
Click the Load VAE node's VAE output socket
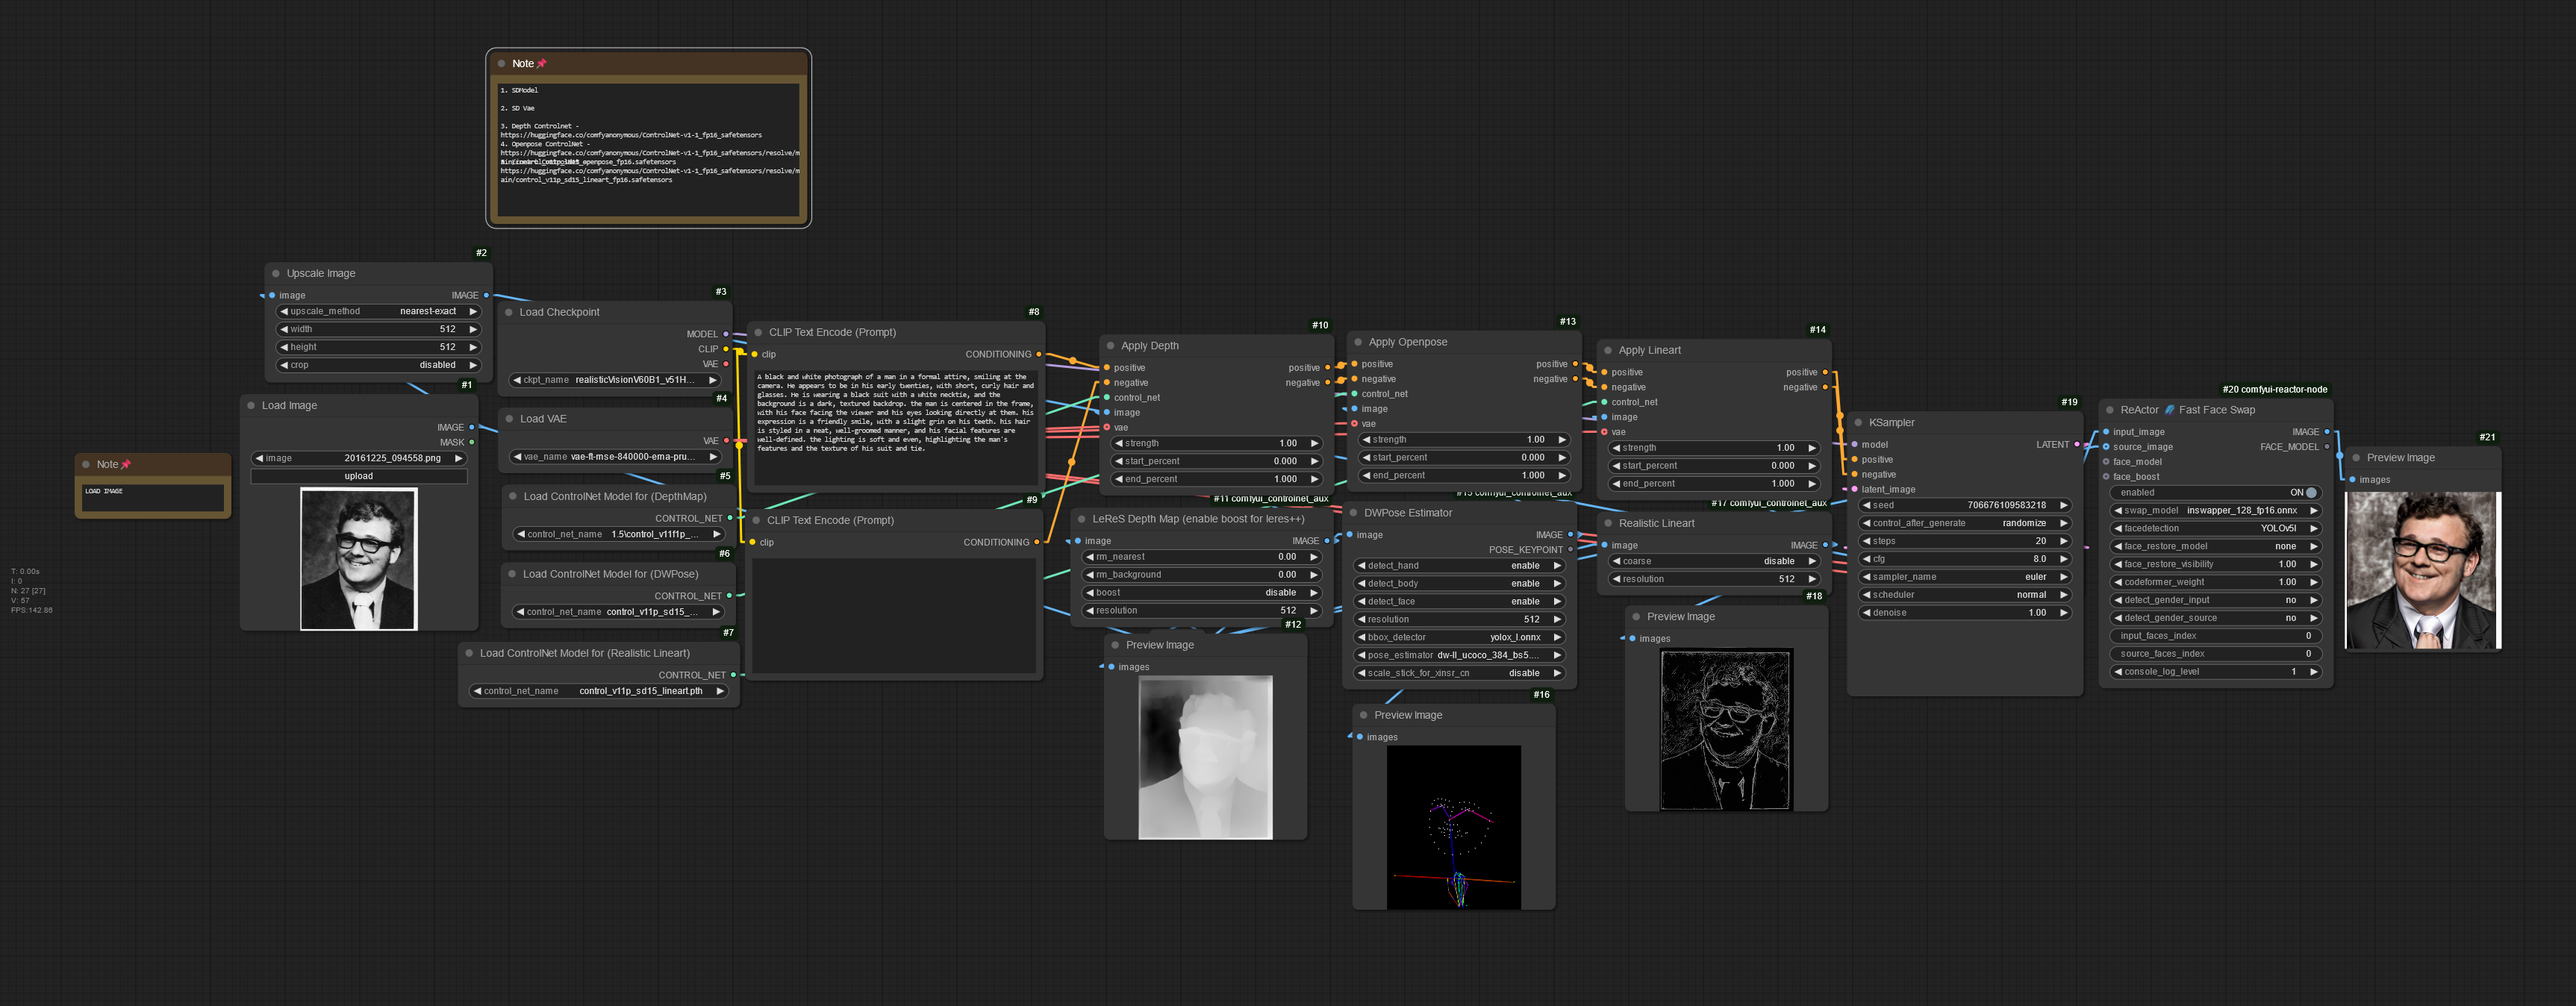click(x=725, y=441)
